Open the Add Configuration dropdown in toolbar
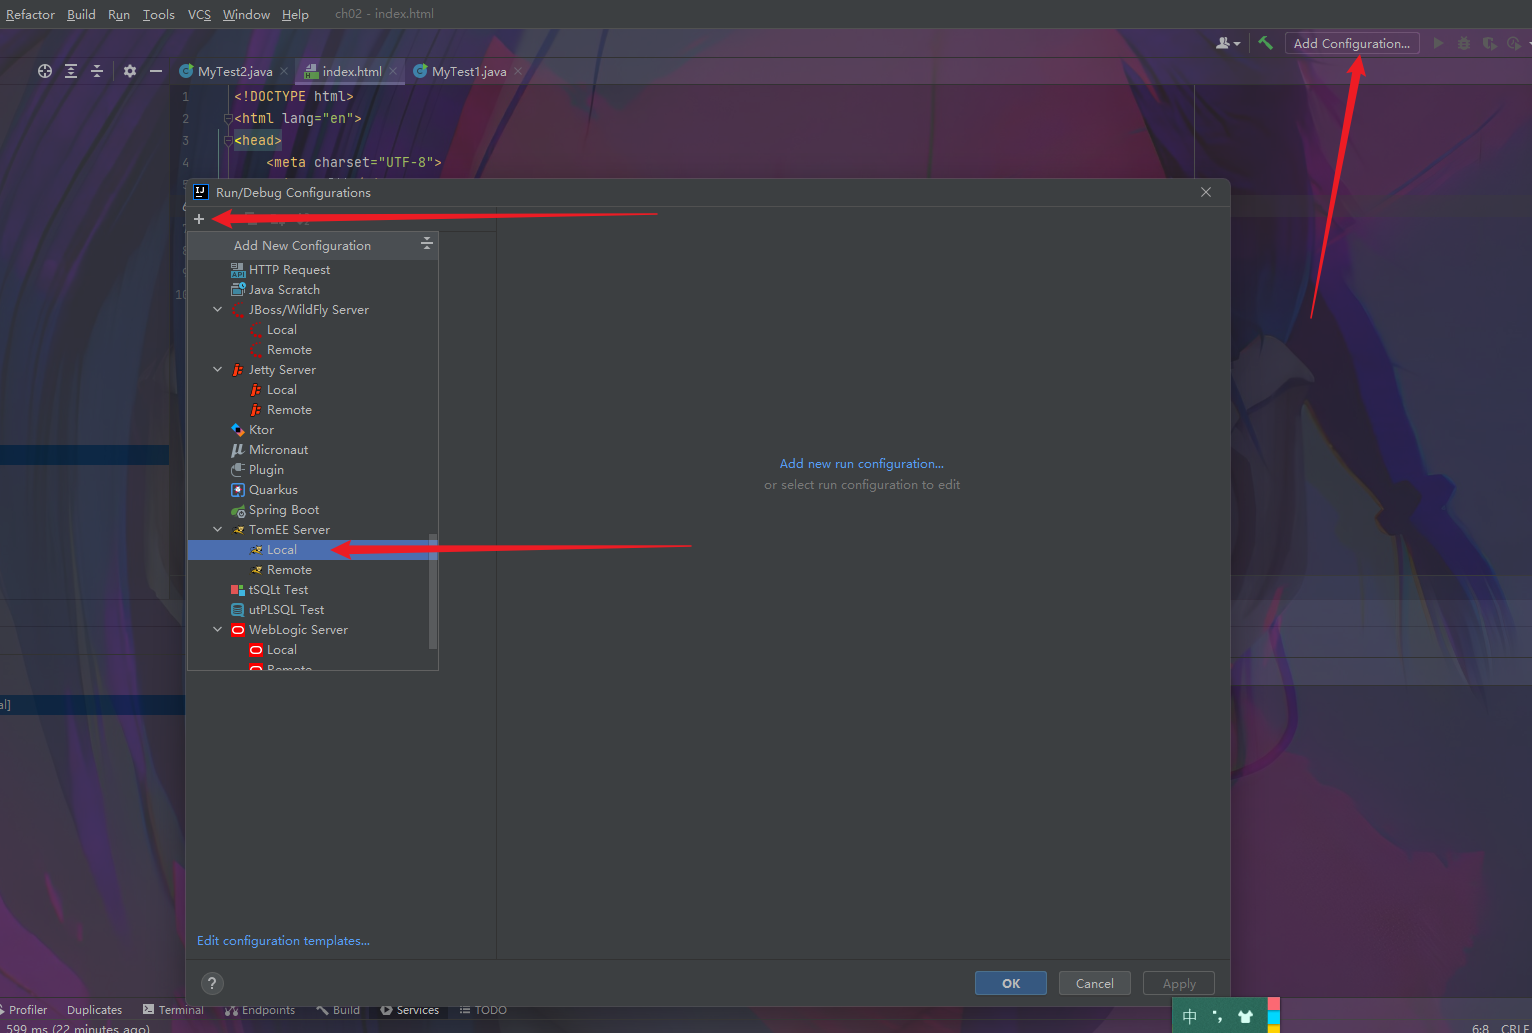1532x1033 pixels. [x=1352, y=43]
